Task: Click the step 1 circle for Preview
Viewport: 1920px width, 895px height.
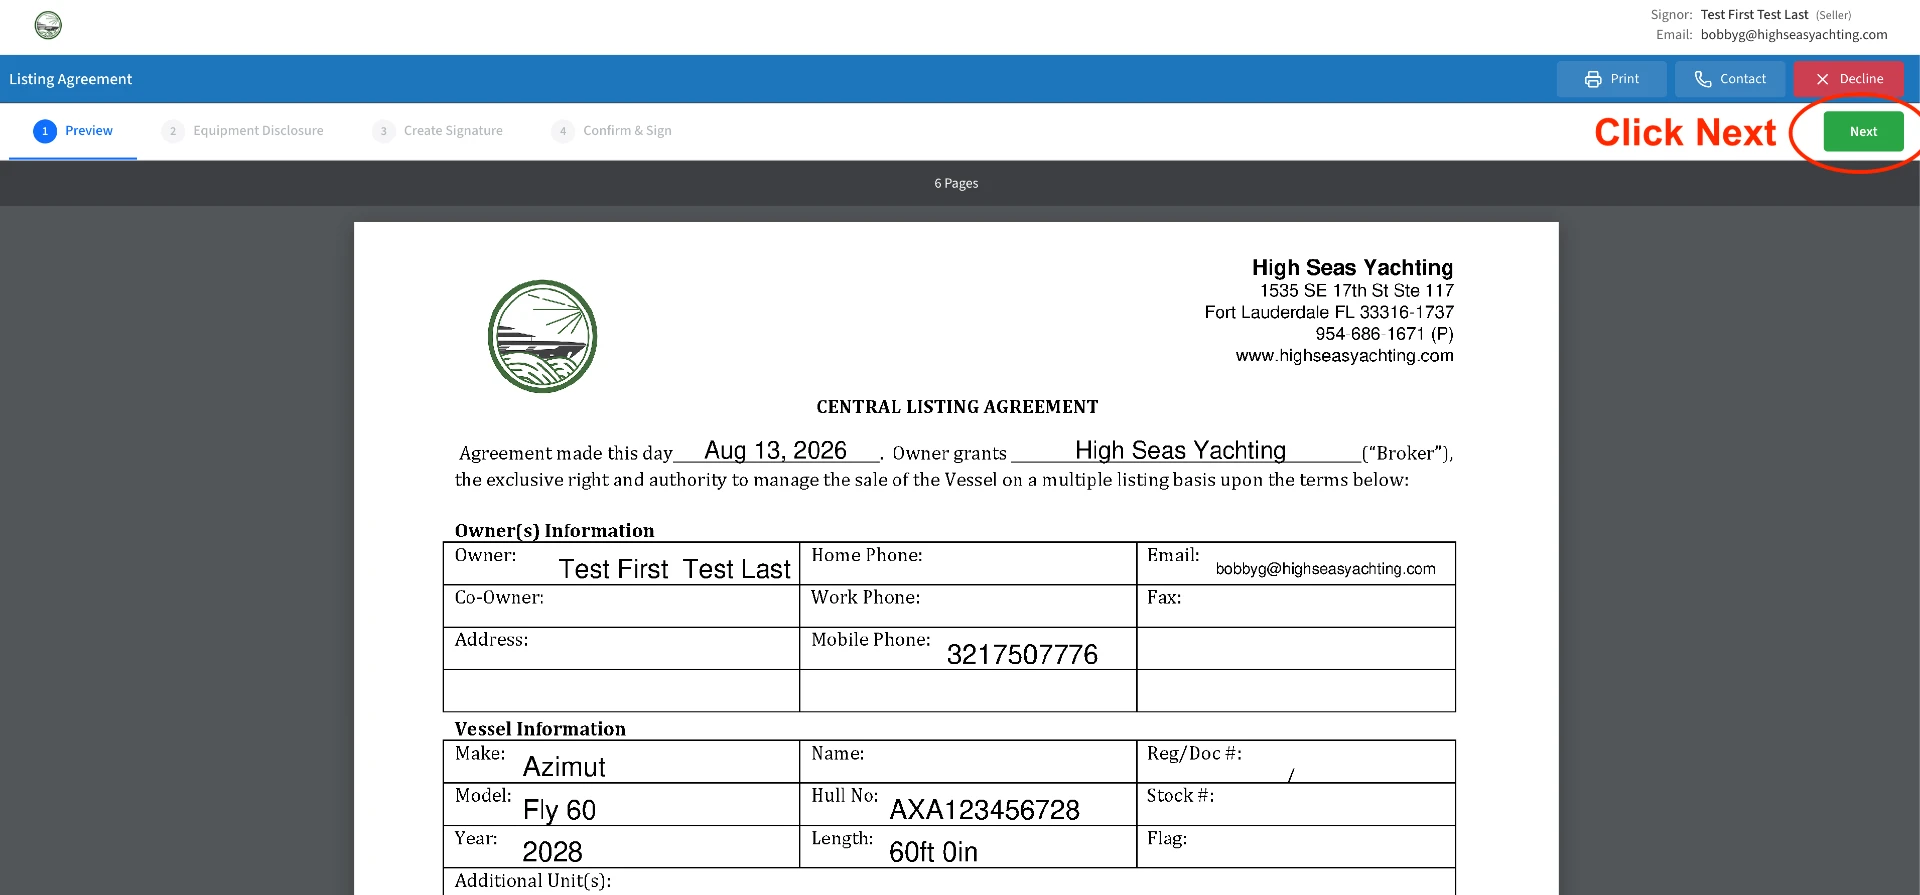Action: tap(45, 131)
